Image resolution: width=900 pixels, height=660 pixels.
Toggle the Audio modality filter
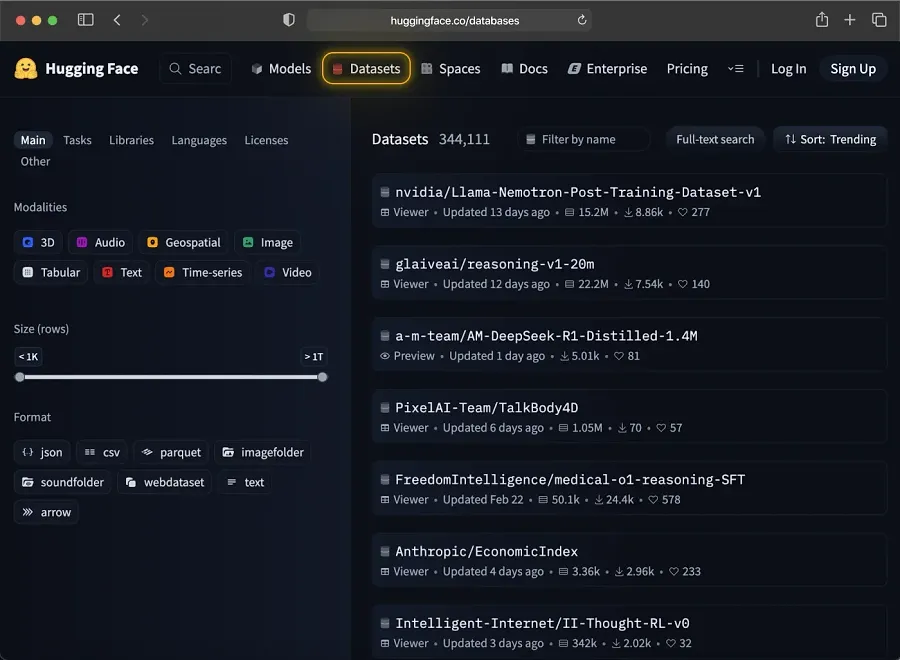[x=101, y=242]
